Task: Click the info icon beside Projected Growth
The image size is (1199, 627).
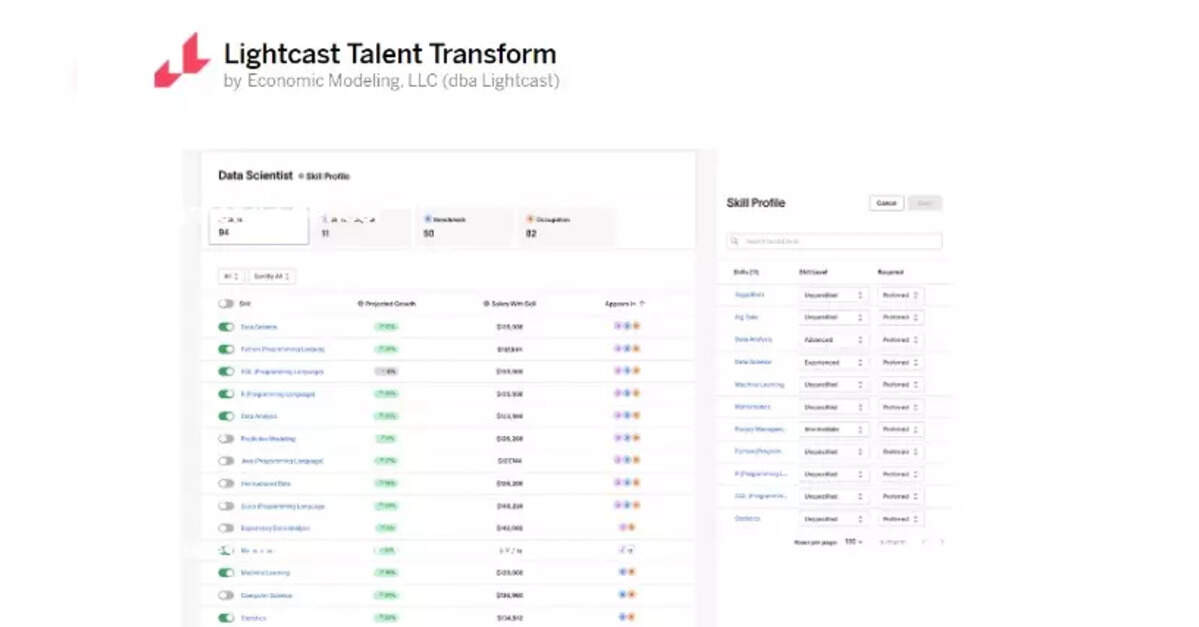Action: click(x=360, y=303)
